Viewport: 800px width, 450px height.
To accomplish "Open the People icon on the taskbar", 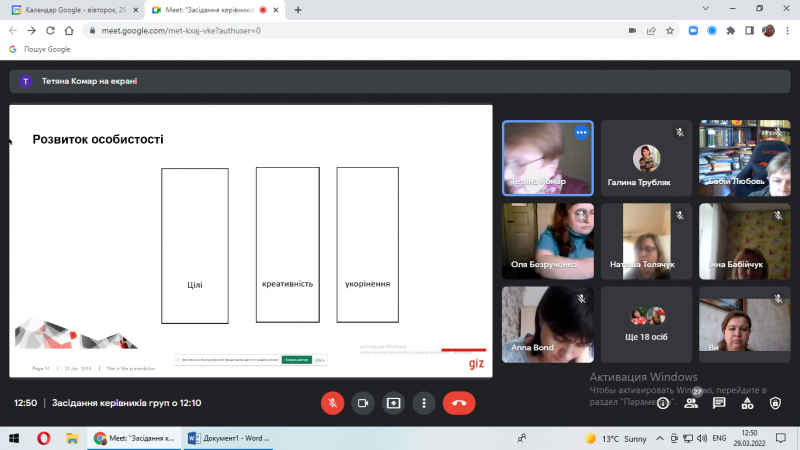I will tap(521, 438).
